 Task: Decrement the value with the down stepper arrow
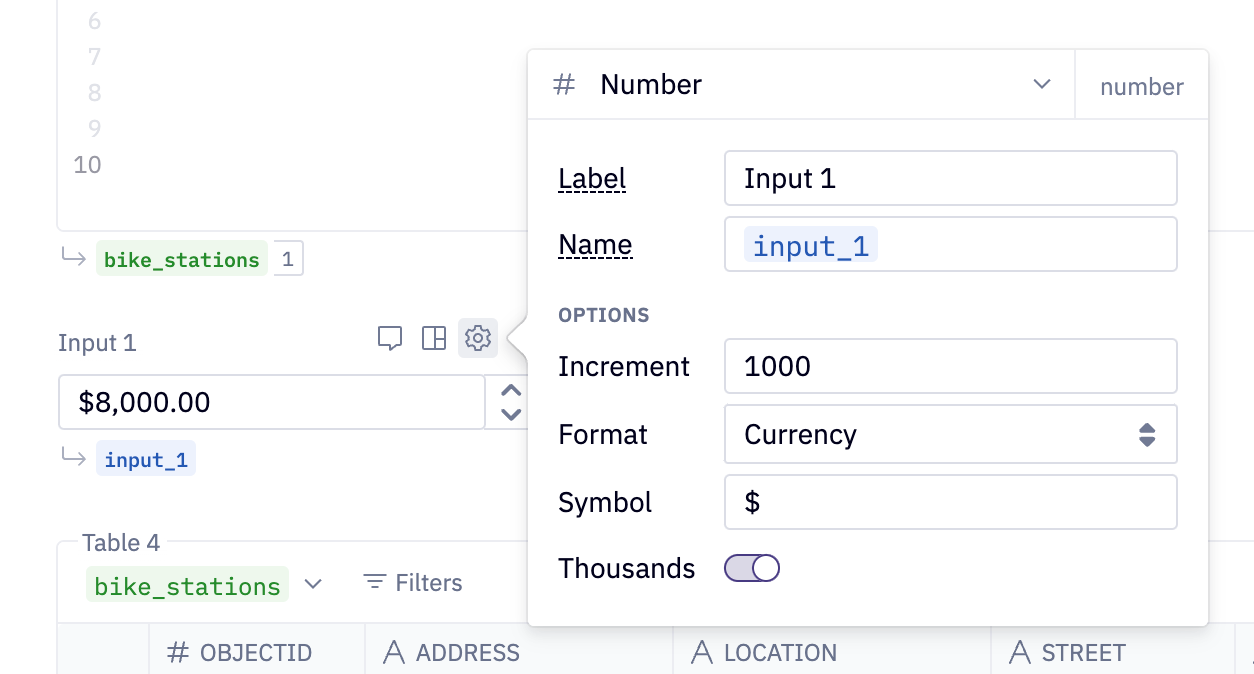coord(511,412)
